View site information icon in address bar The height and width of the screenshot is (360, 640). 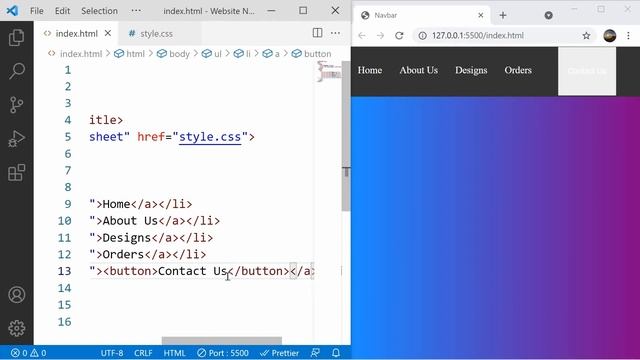click(x=422, y=36)
